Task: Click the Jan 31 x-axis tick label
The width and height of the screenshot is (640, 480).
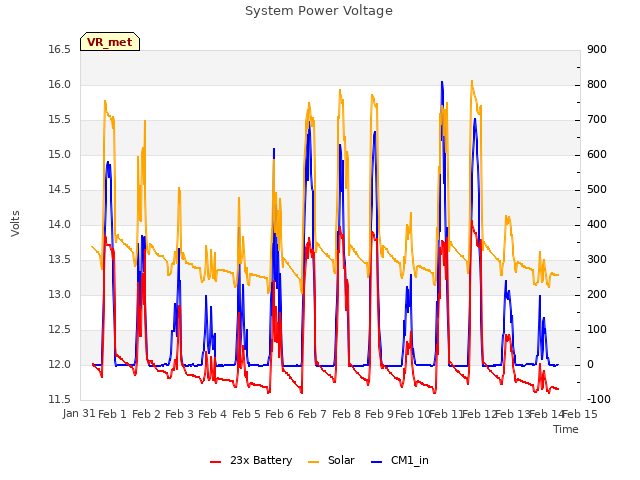Action: click(79, 413)
